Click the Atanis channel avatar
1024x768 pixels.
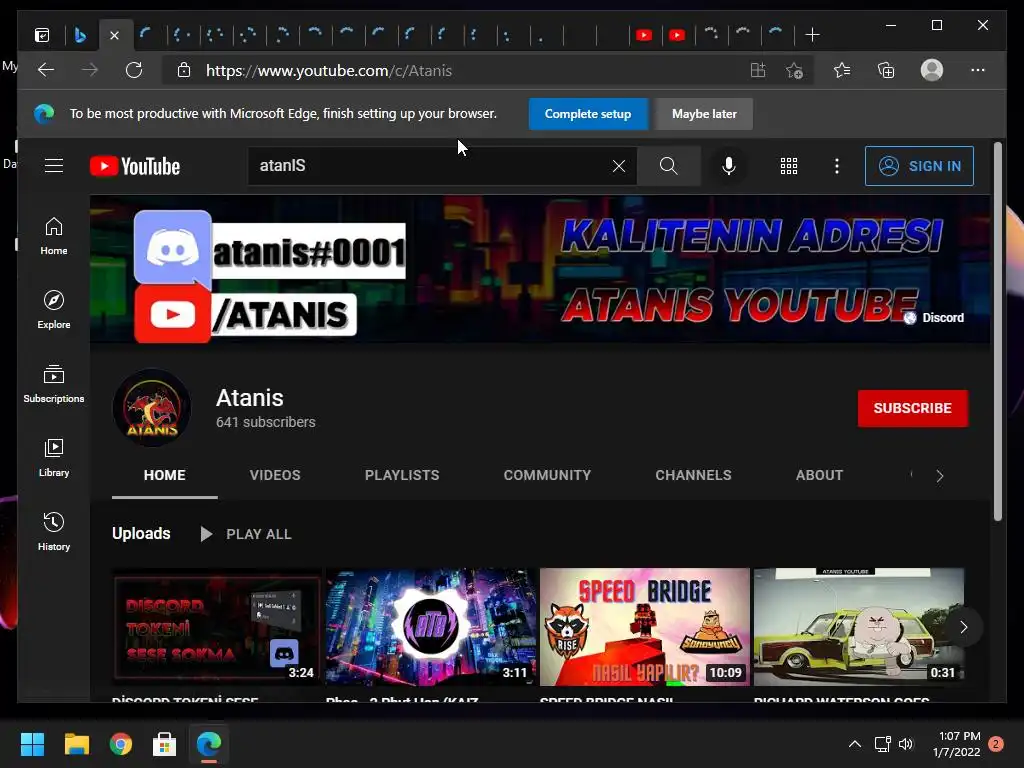[152, 408]
